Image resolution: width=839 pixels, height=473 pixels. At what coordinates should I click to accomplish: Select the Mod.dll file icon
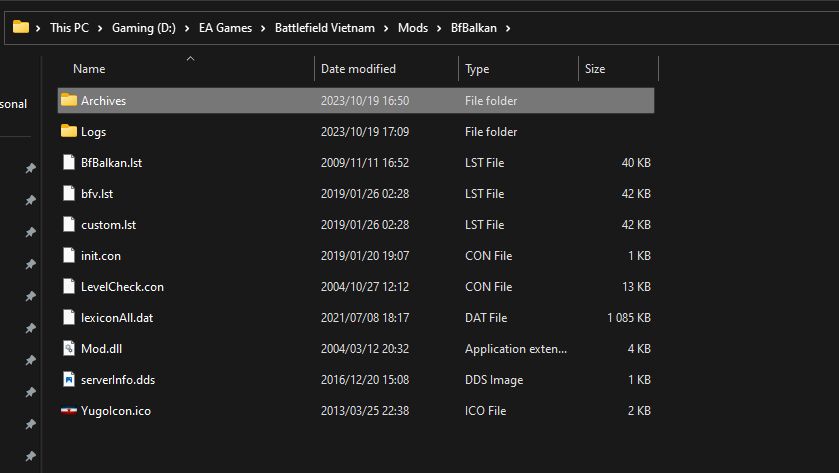pyautogui.click(x=68, y=348)
